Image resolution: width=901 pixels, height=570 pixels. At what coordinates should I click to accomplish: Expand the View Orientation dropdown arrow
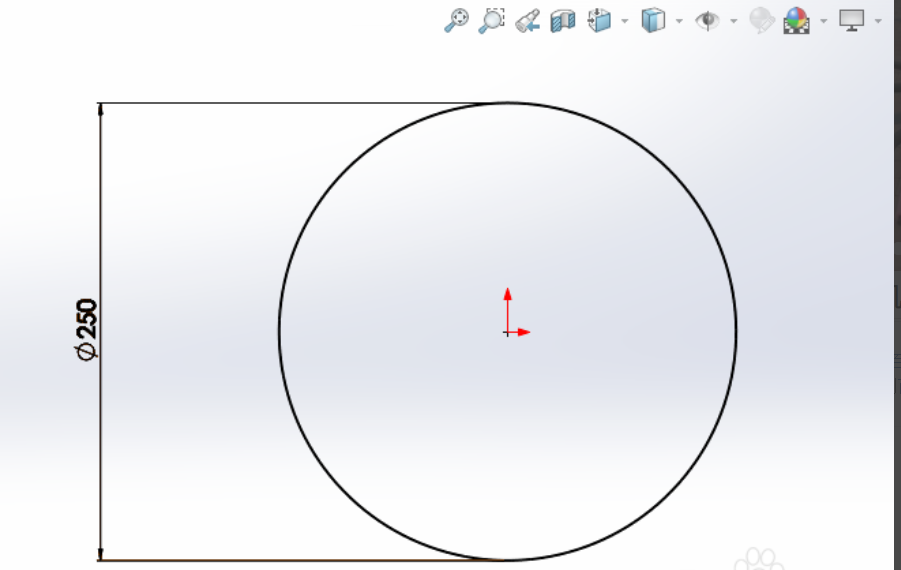tap(625, 21)
